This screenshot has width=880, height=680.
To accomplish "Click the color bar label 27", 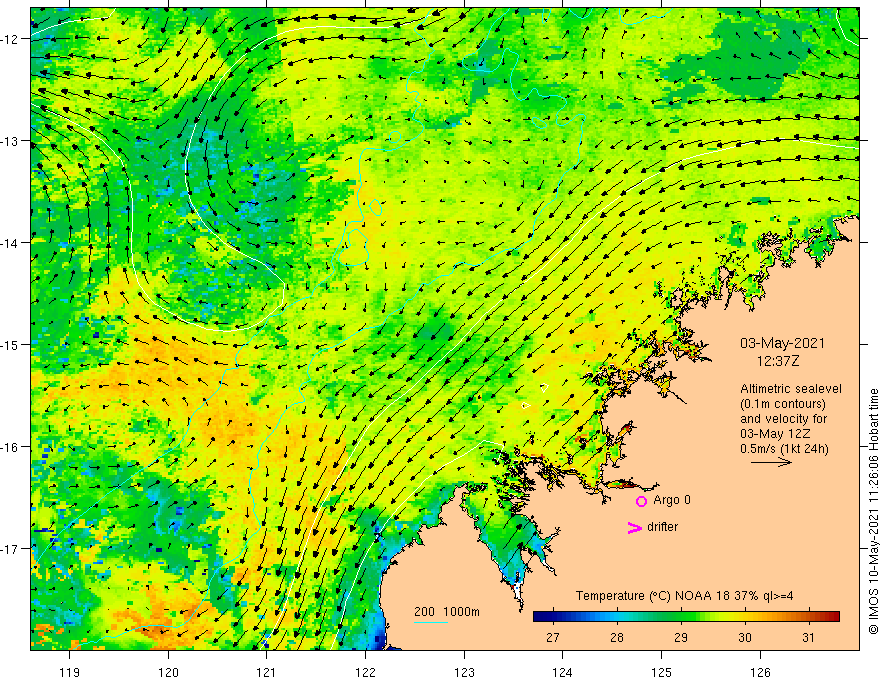I will pos(553,638).
